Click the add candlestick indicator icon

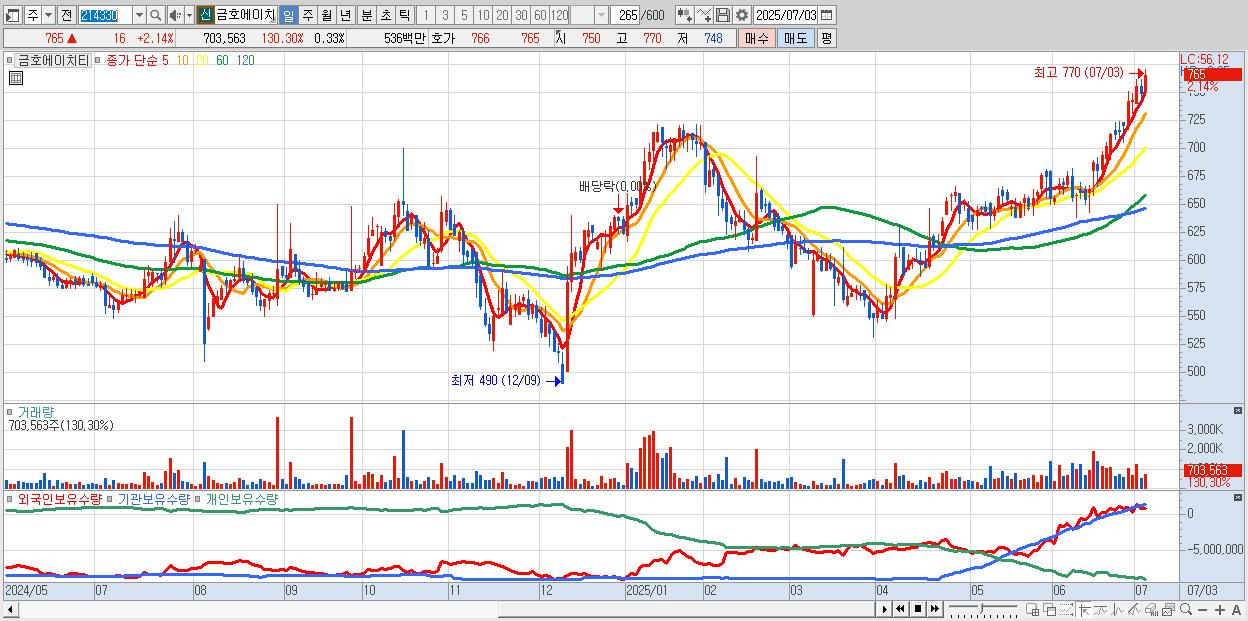[x=685, y=15]
